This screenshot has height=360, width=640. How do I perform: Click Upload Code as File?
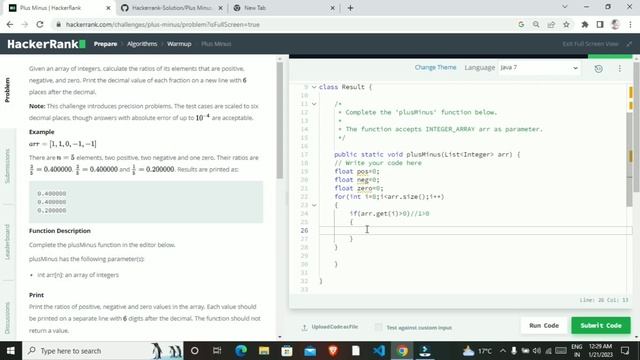point(330,327)
